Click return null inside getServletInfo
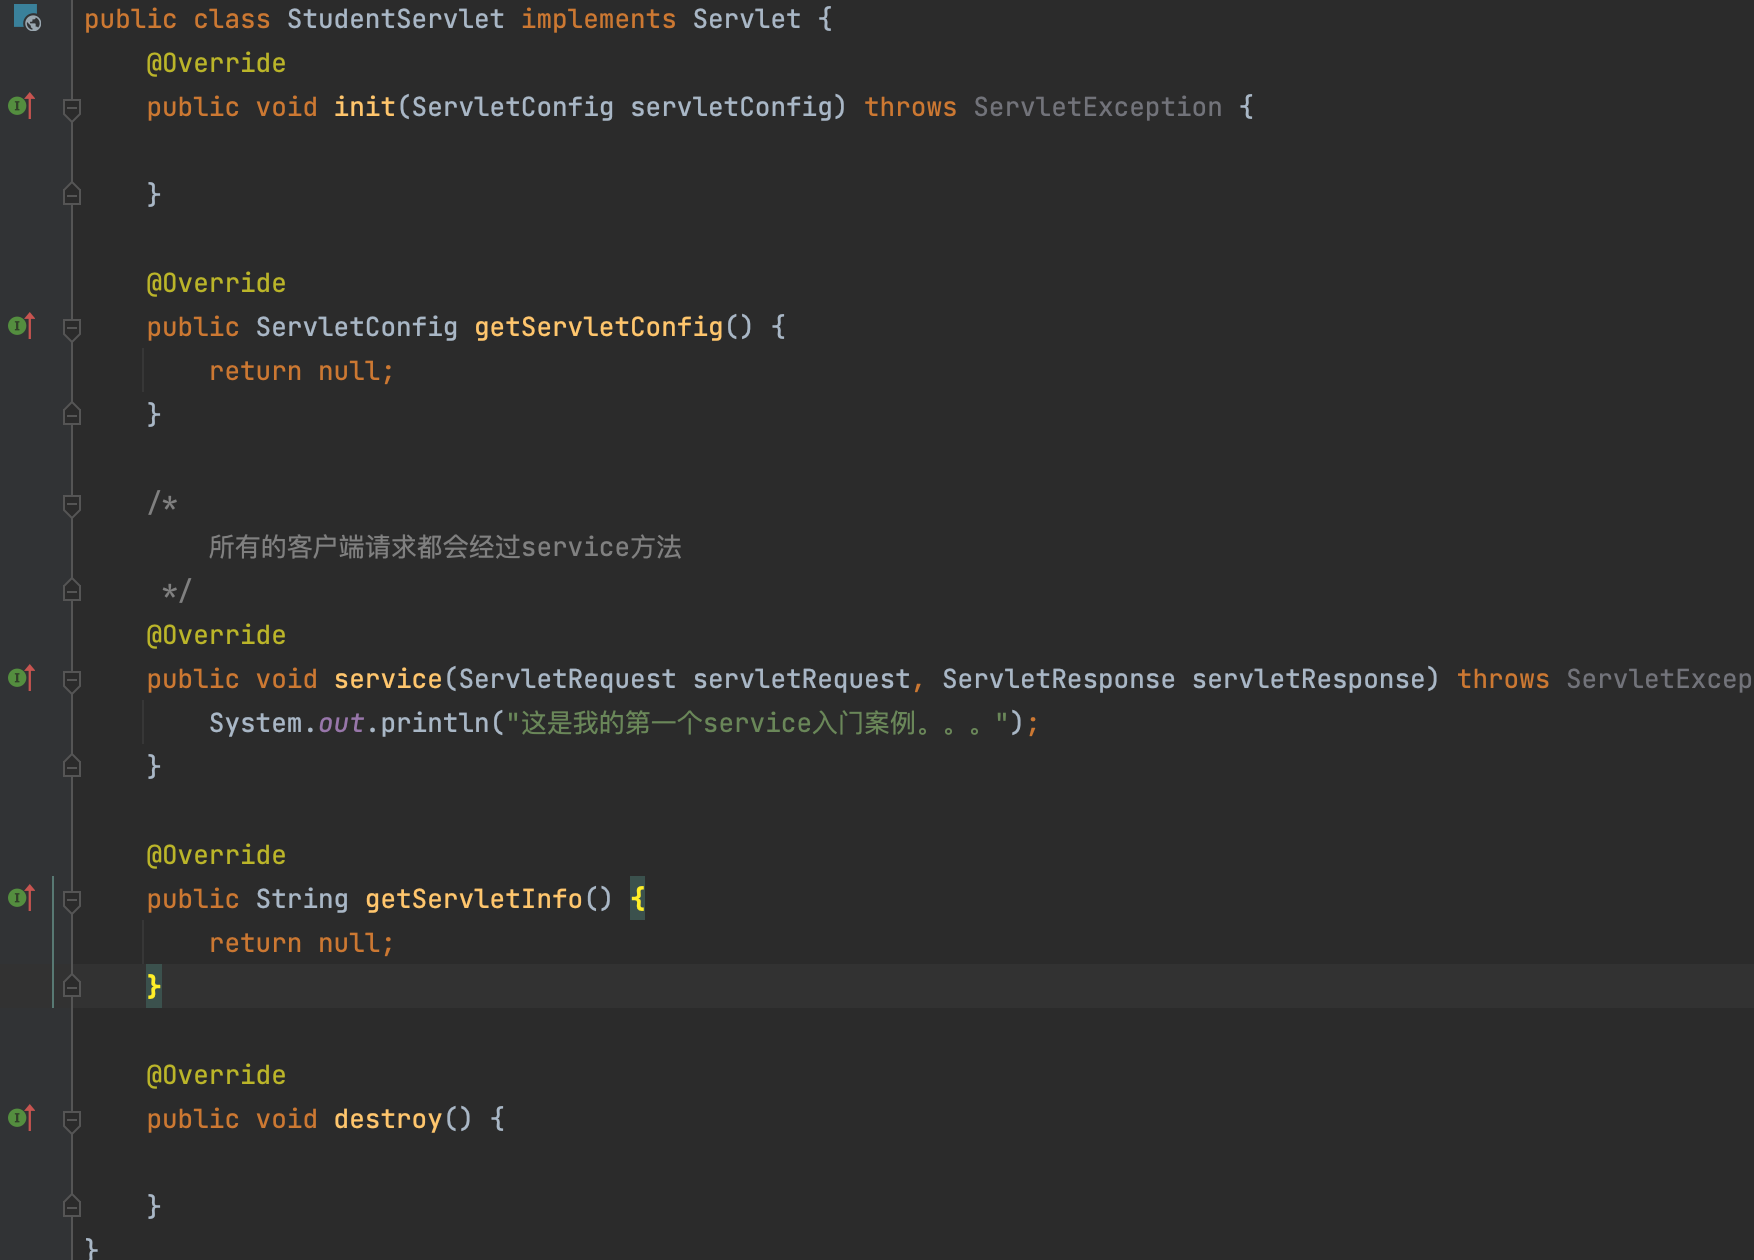Image resolution: width=1754 pixels, height=1260 pixels. click(302, 943)
